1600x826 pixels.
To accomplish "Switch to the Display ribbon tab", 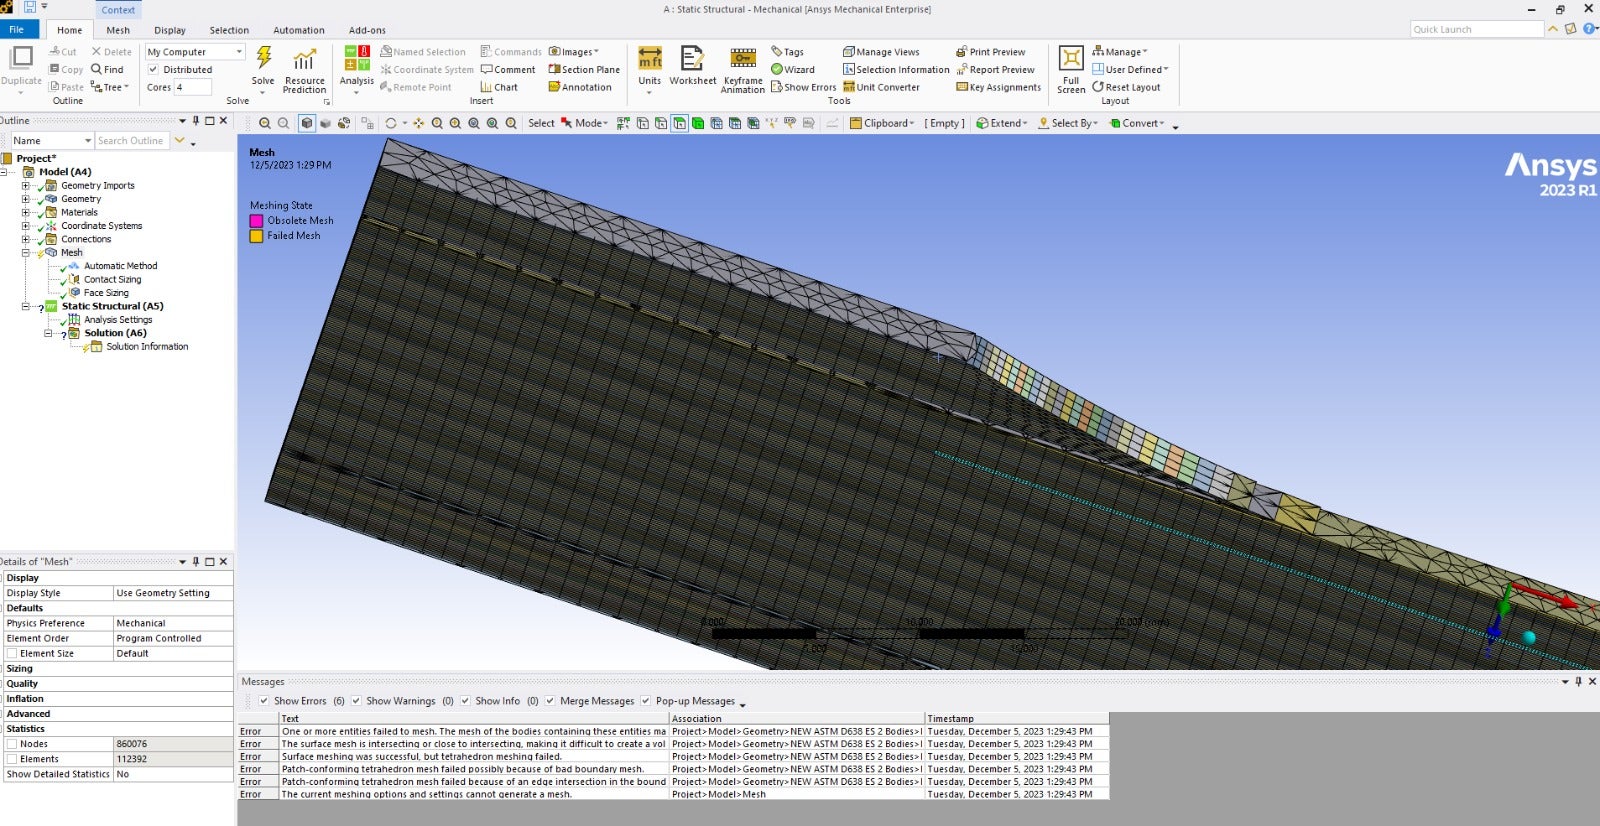I will [170, 30].
